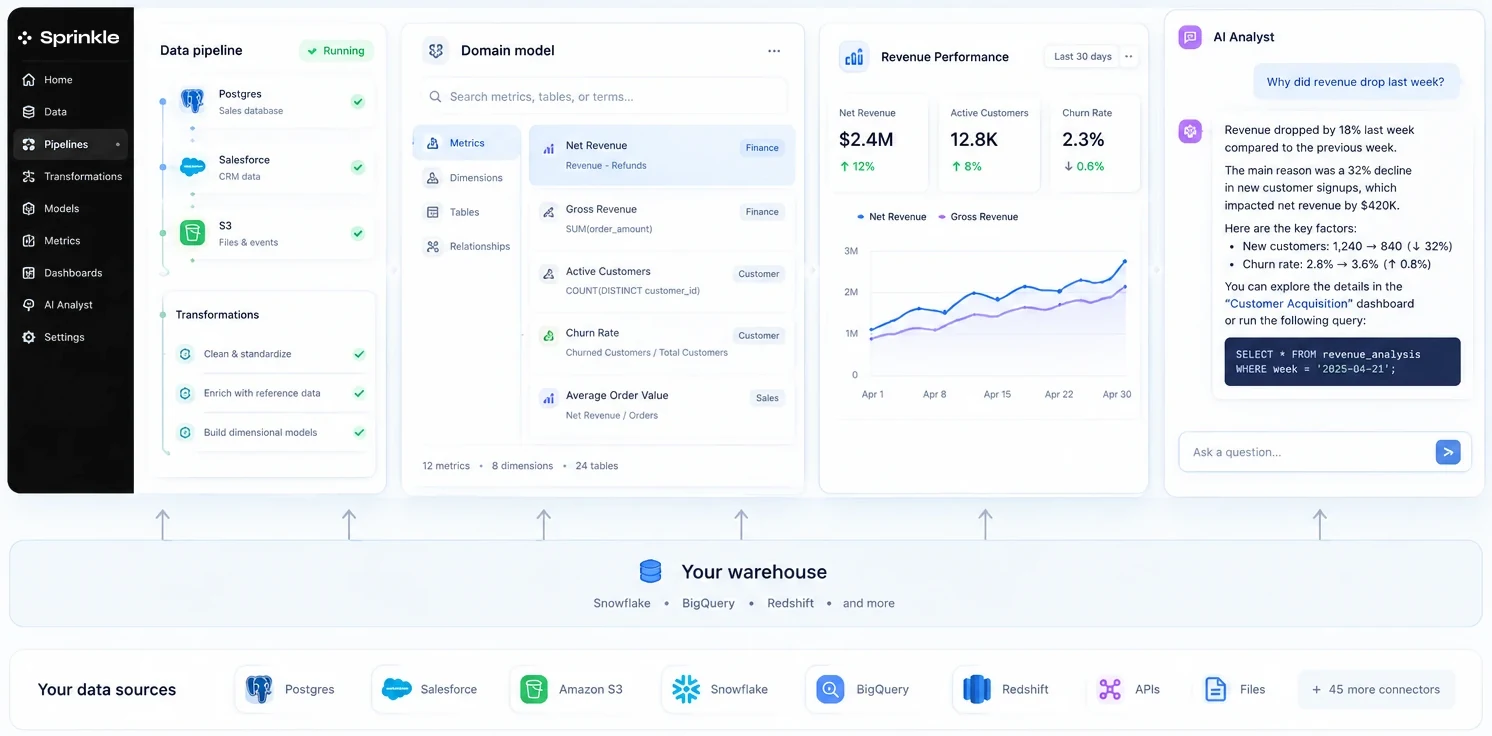Click the Revenue Performance chart icon
1492x736 pixels.
(854, 57)
